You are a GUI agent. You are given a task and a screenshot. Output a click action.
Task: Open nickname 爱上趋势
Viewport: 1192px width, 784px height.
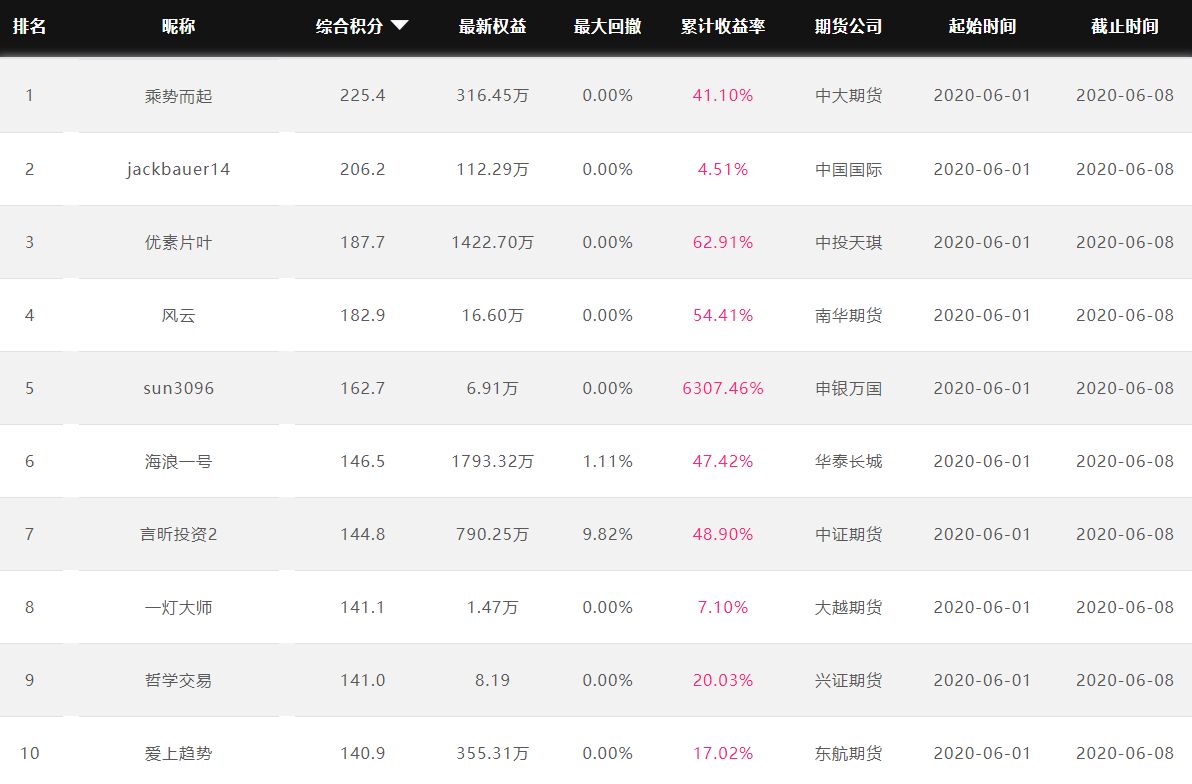pos(179,754)
